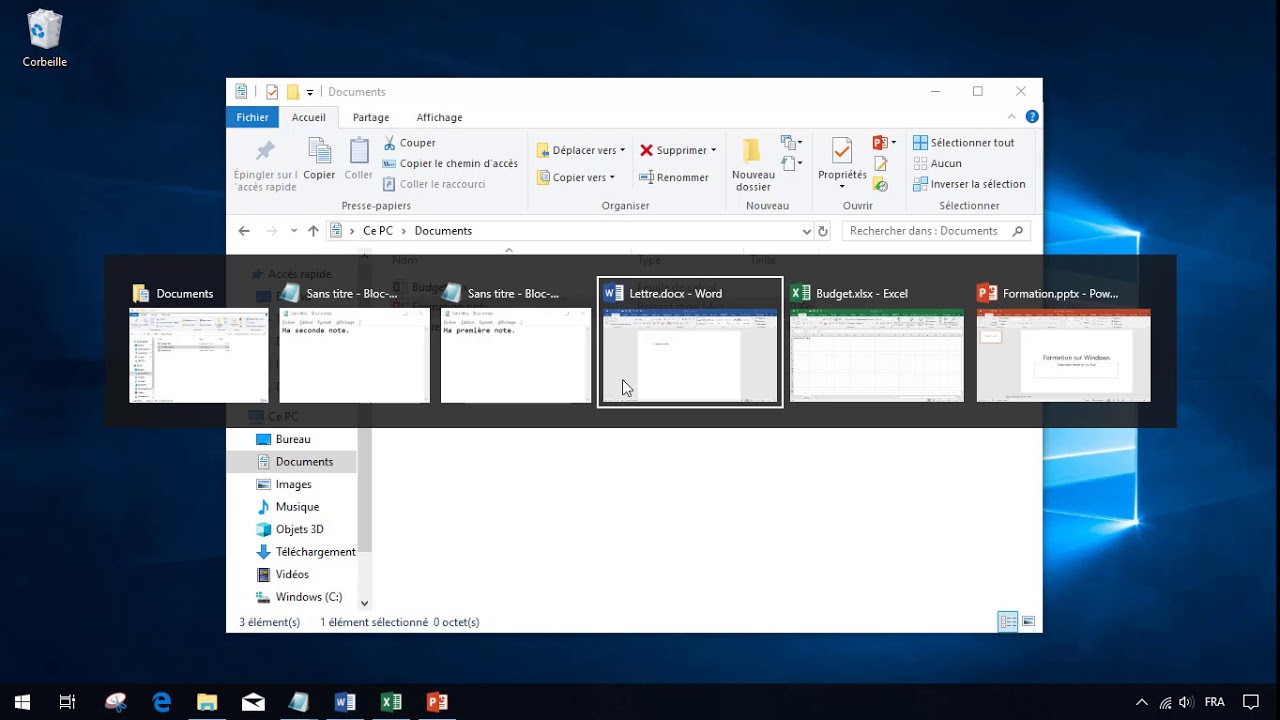Screen dimensions: 1280x720
Task: Click the Explorer help question mark icon
Action: tap(1032, 117)
